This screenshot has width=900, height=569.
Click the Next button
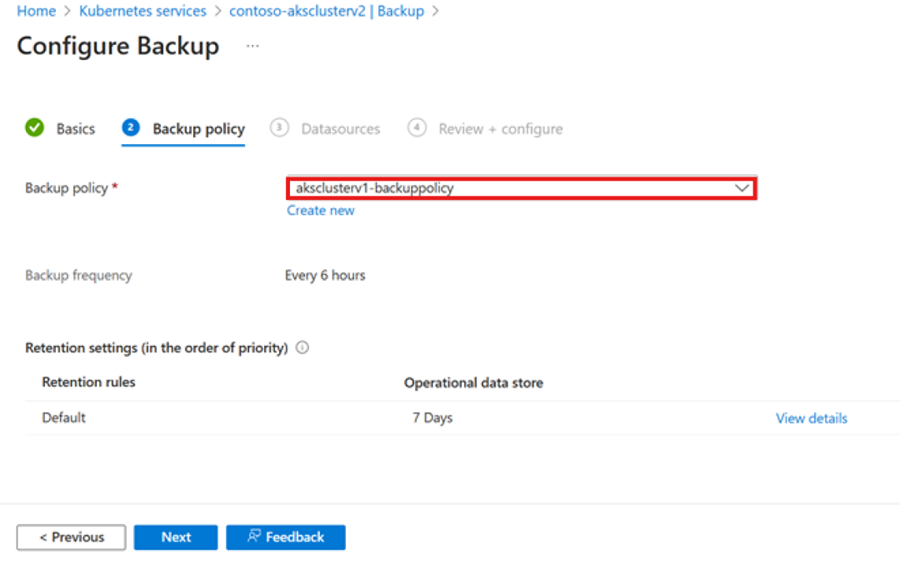[x=176, y=537]
